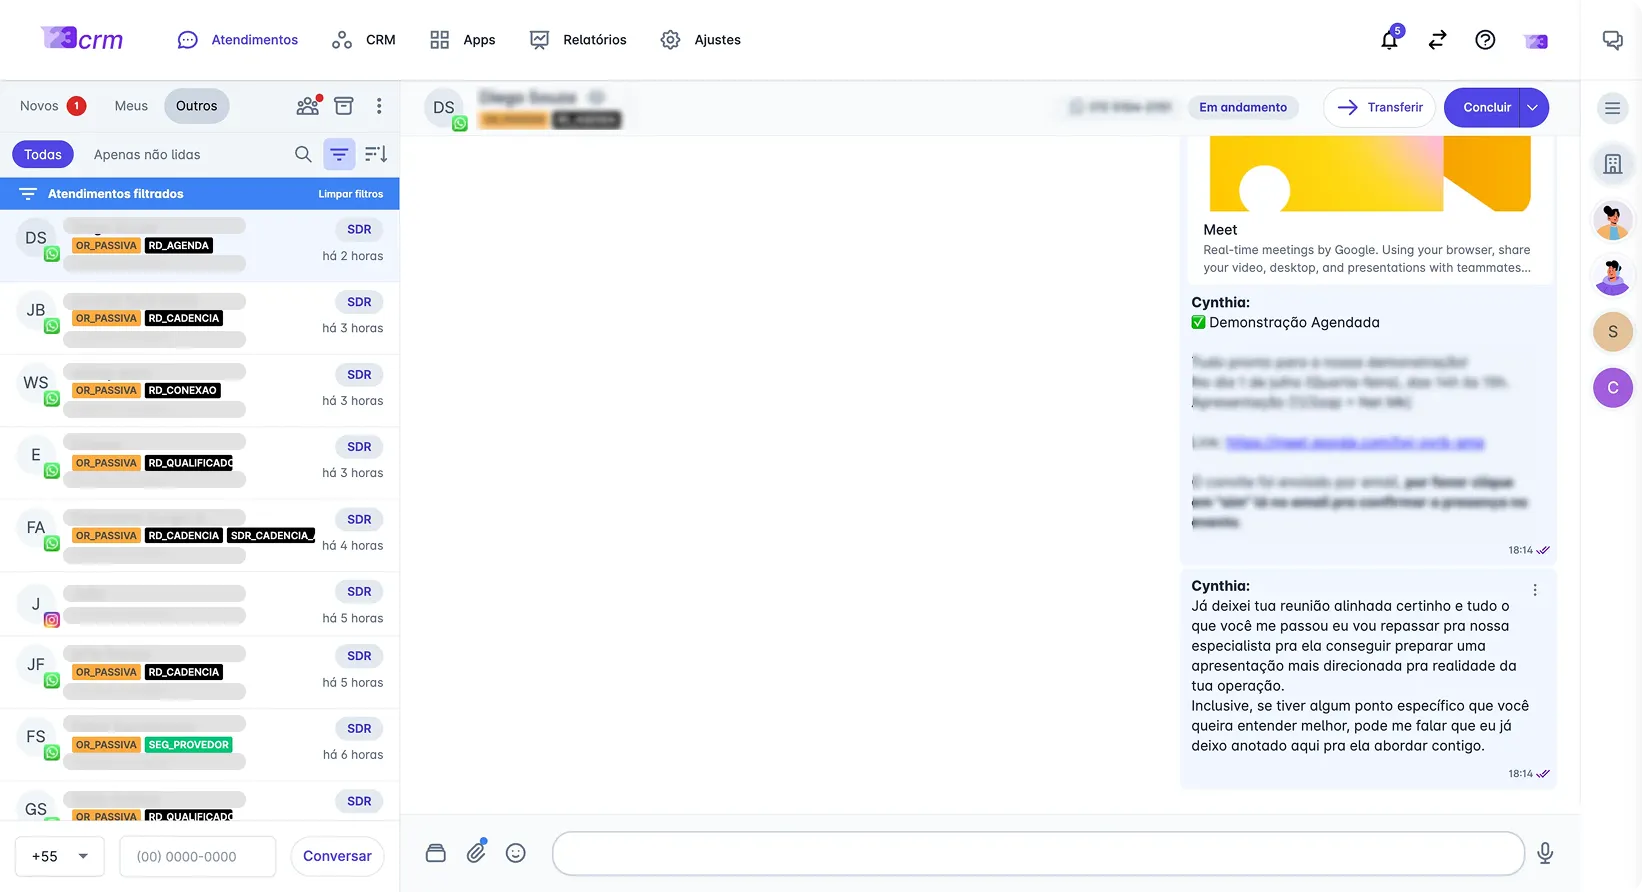
Task: Click the message text input box
Action: (1038, 853)
